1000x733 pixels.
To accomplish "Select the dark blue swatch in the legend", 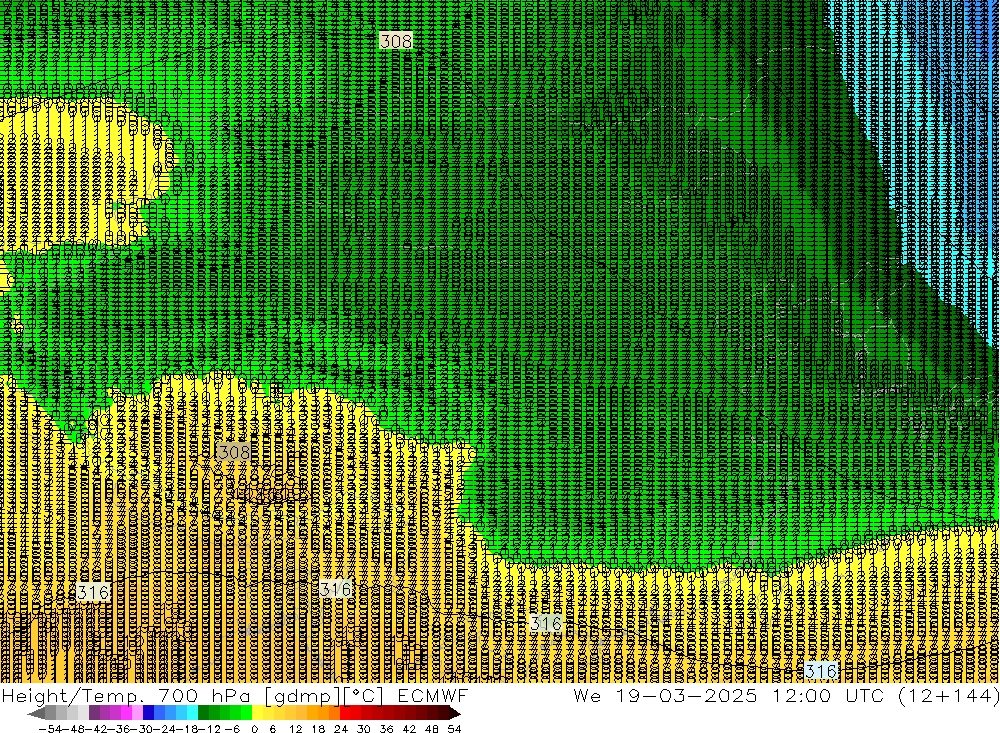I will click(x=149, y=713).
